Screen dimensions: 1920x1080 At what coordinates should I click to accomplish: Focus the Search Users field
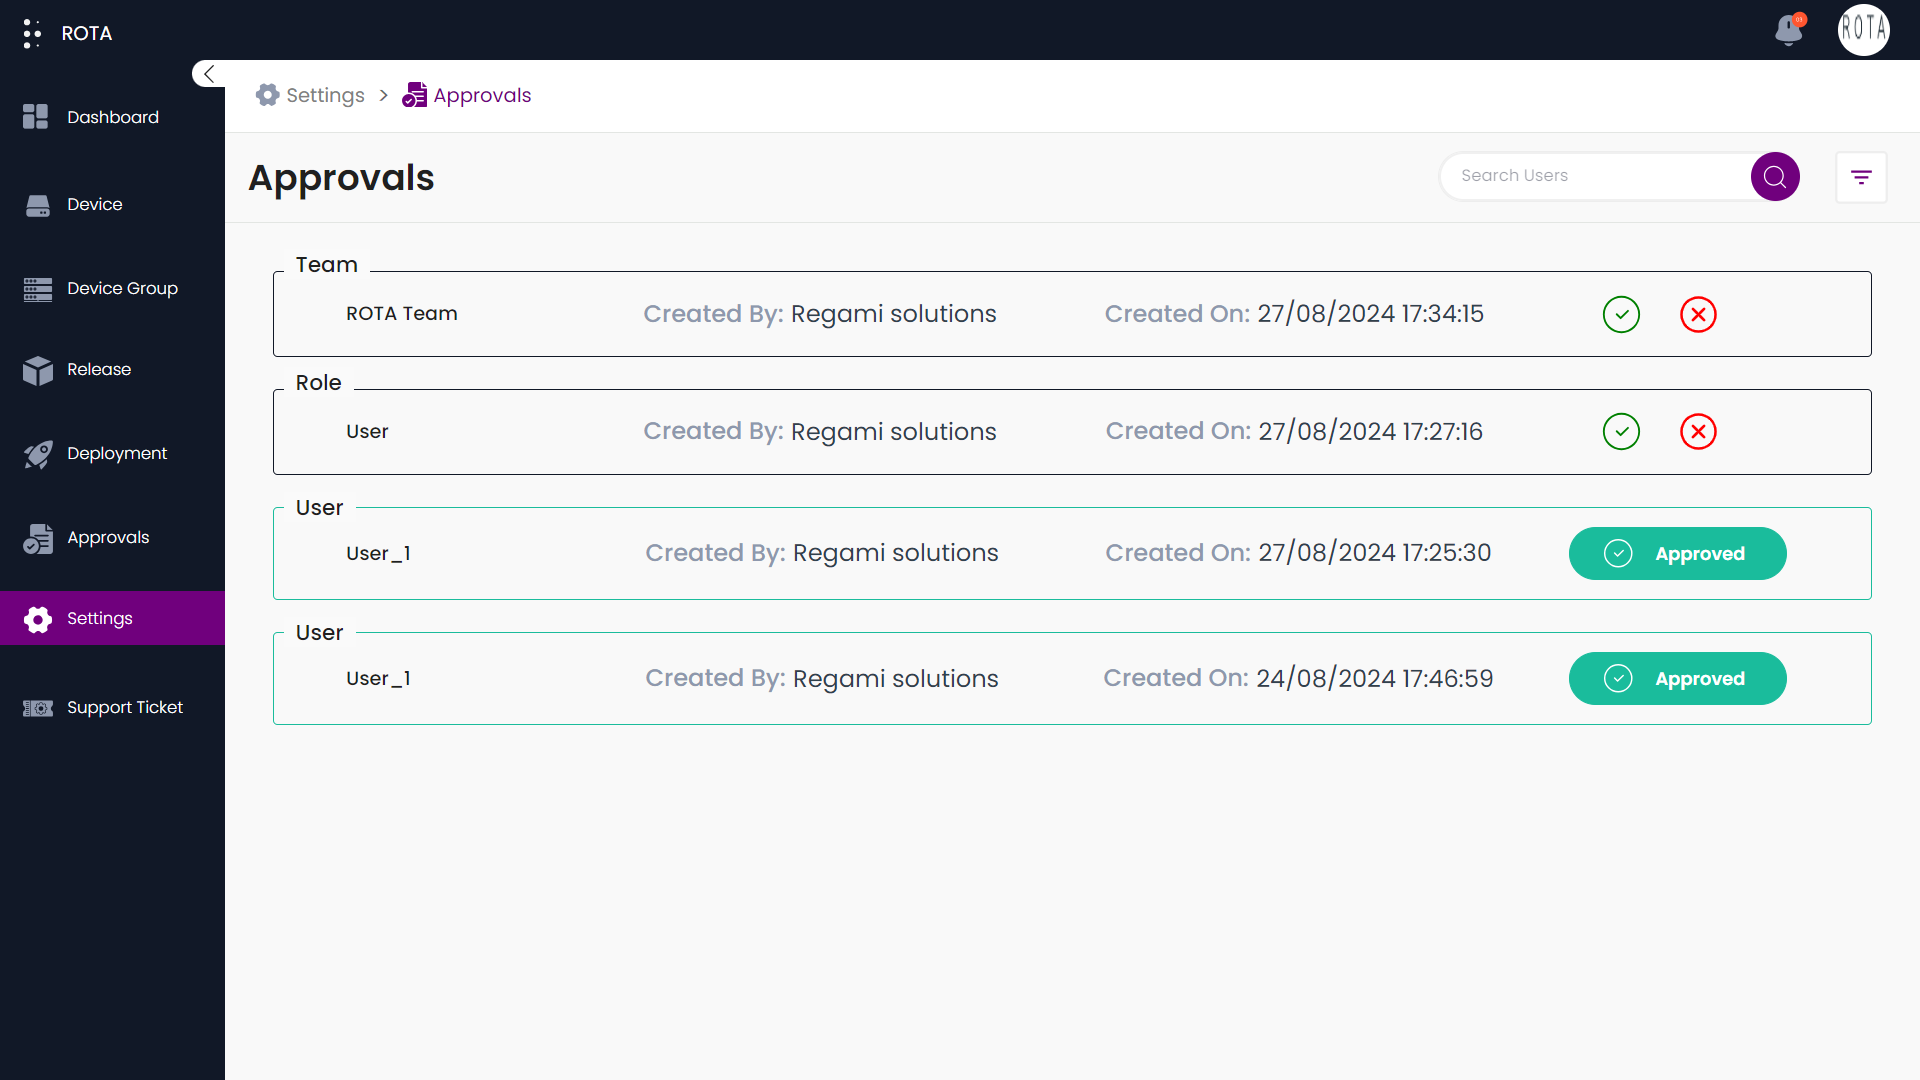pos(1595,176)
